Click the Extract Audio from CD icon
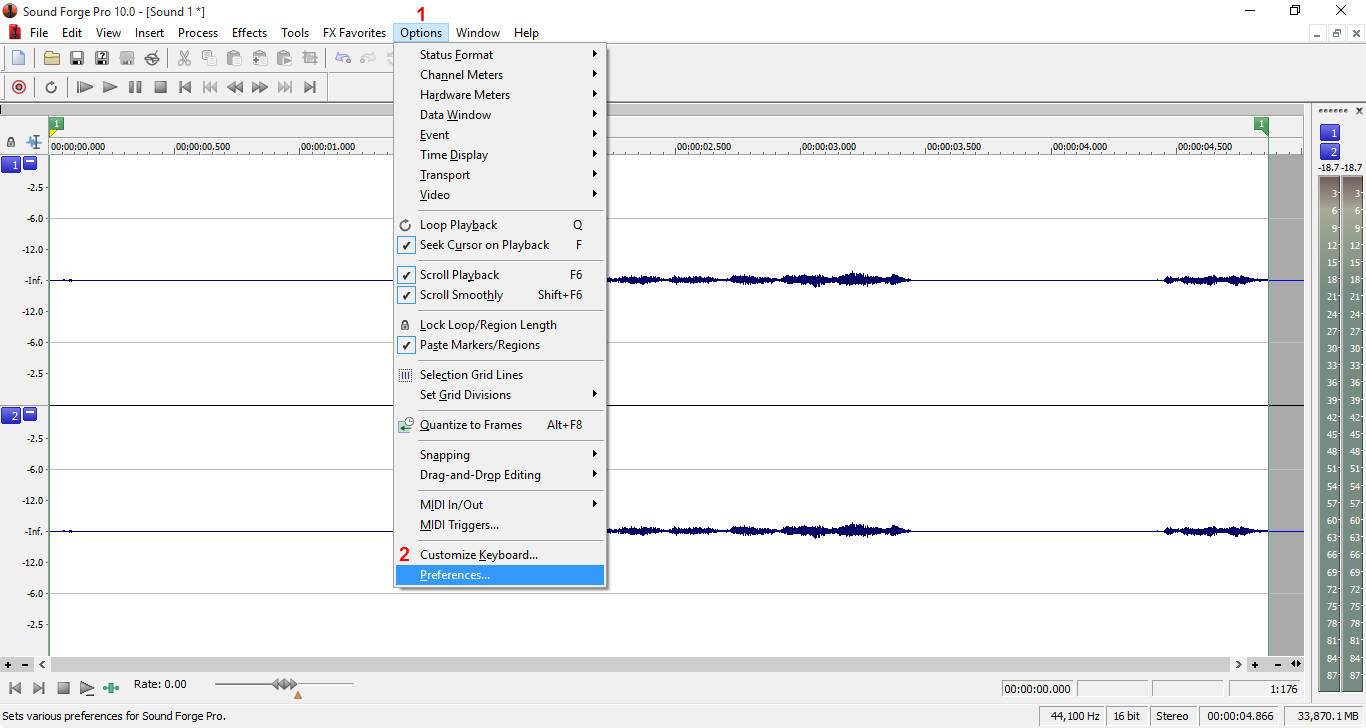The width and height of the screenshot is (1366, 728). click(x=152, y=58)
